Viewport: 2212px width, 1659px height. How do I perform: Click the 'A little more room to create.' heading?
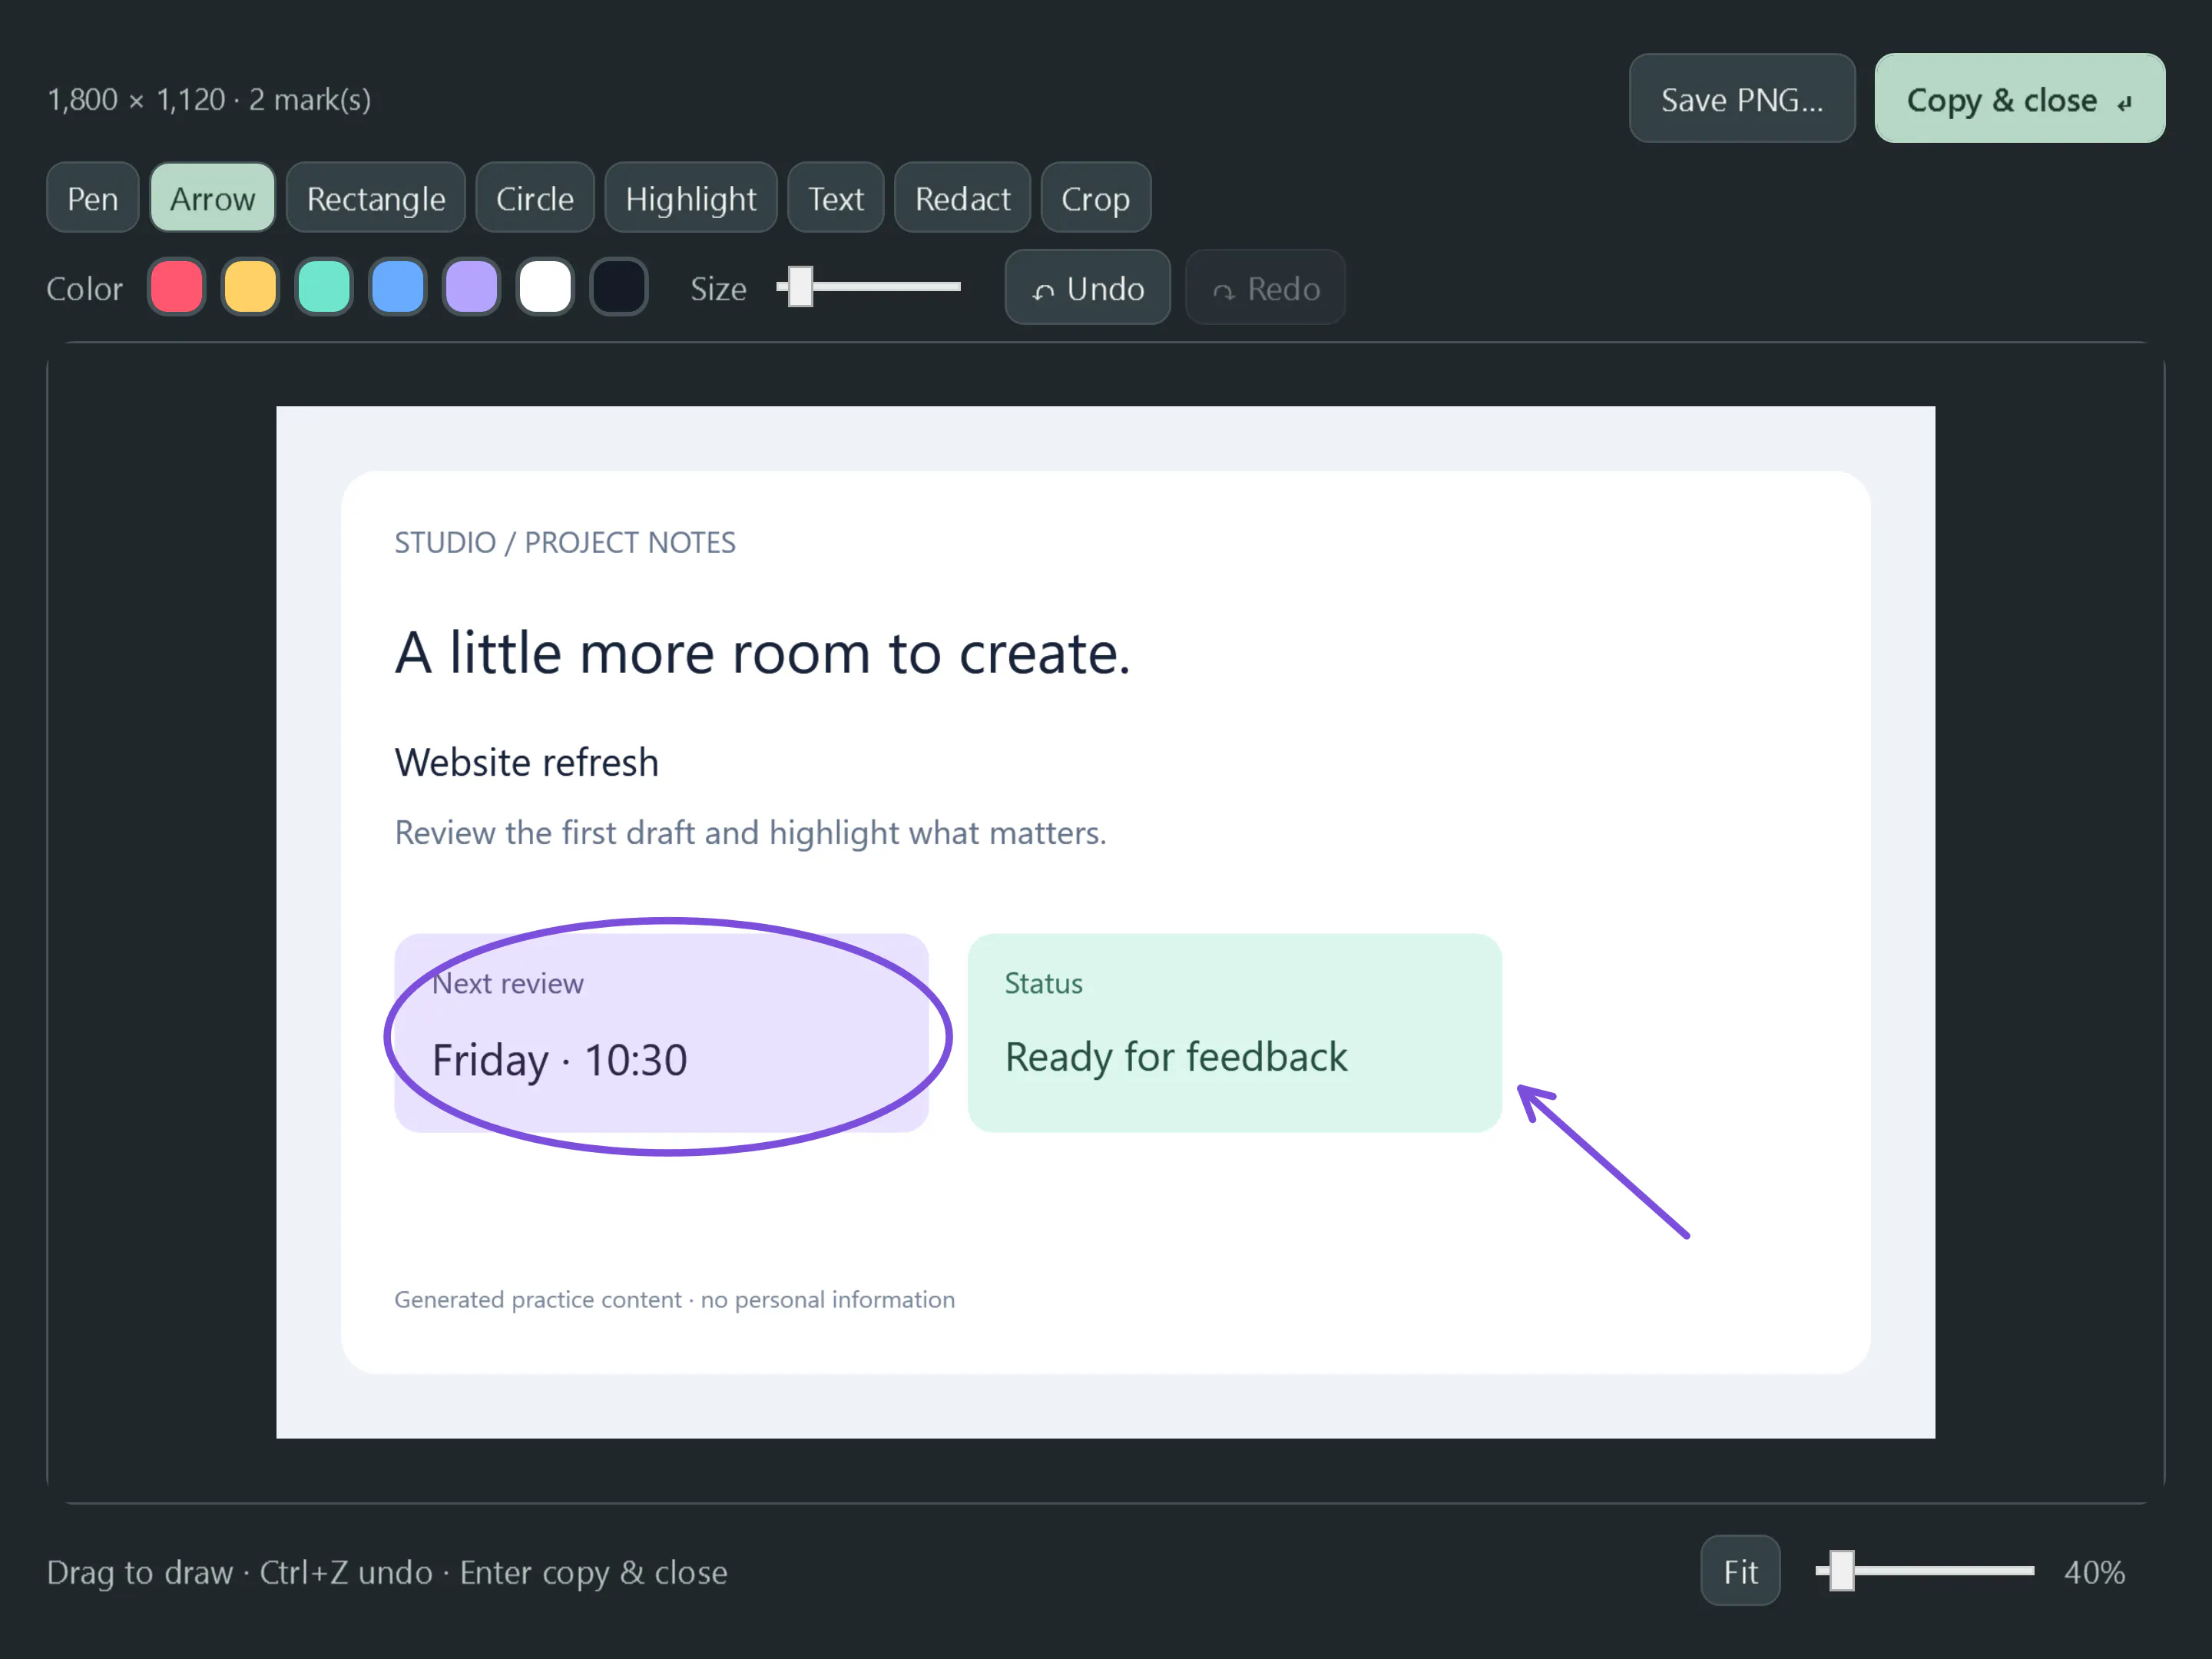click(762, 654)
